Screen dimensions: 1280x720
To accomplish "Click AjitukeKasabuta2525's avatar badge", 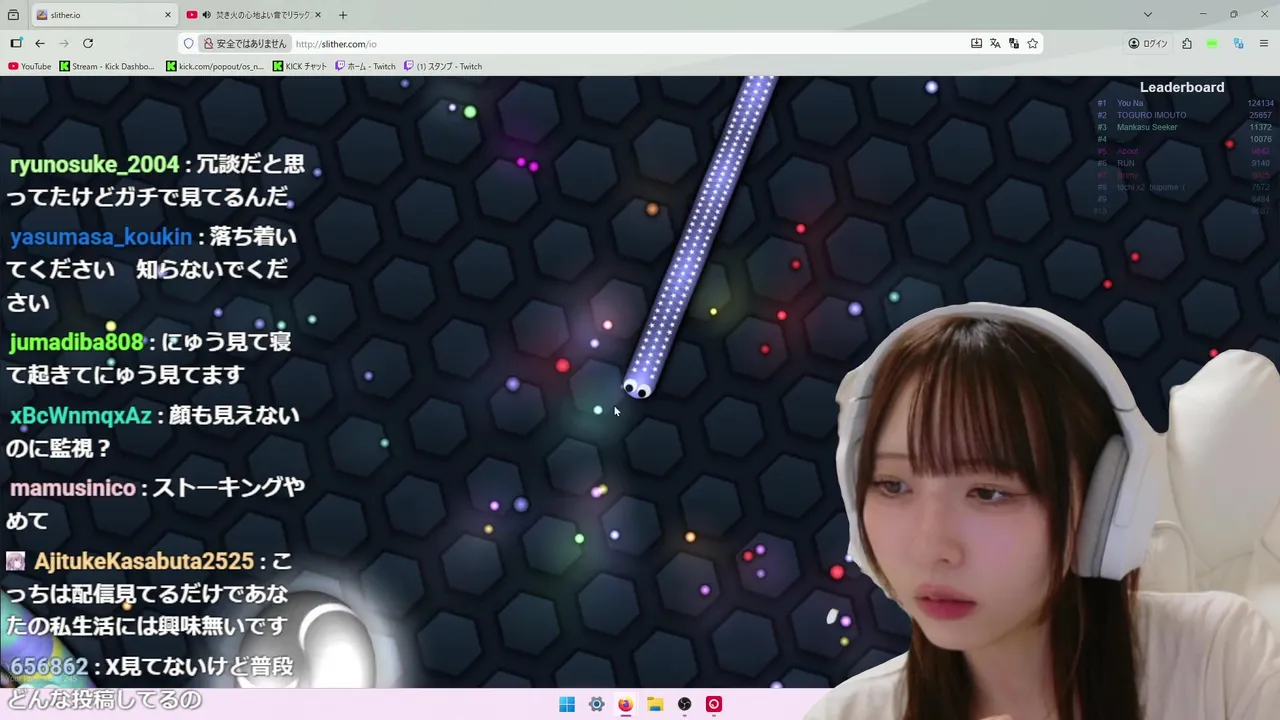I will coord(15,561).
